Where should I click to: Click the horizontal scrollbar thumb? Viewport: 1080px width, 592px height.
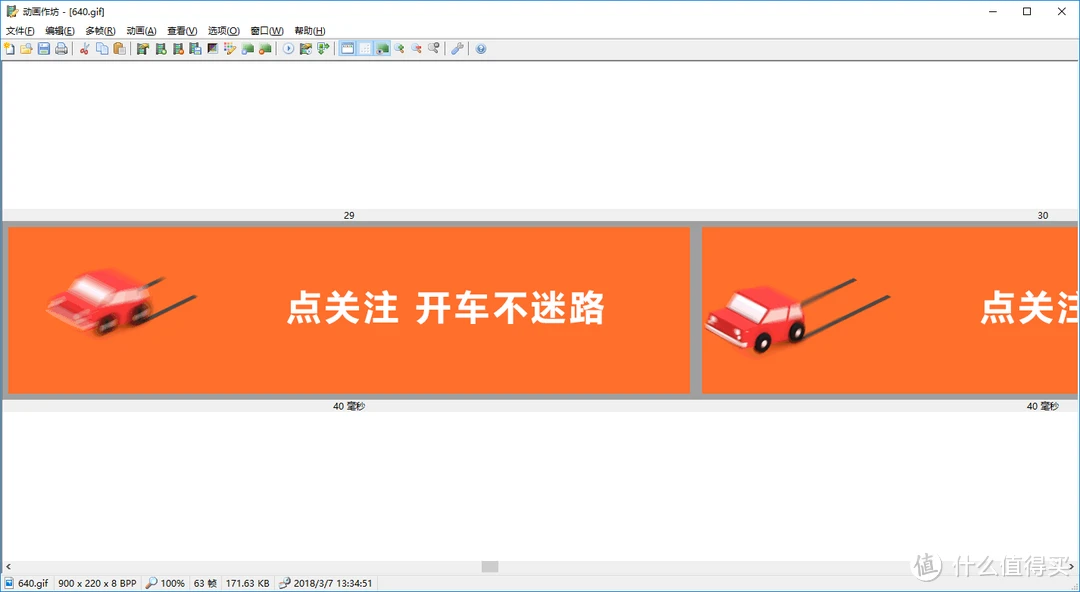point(490,567)
